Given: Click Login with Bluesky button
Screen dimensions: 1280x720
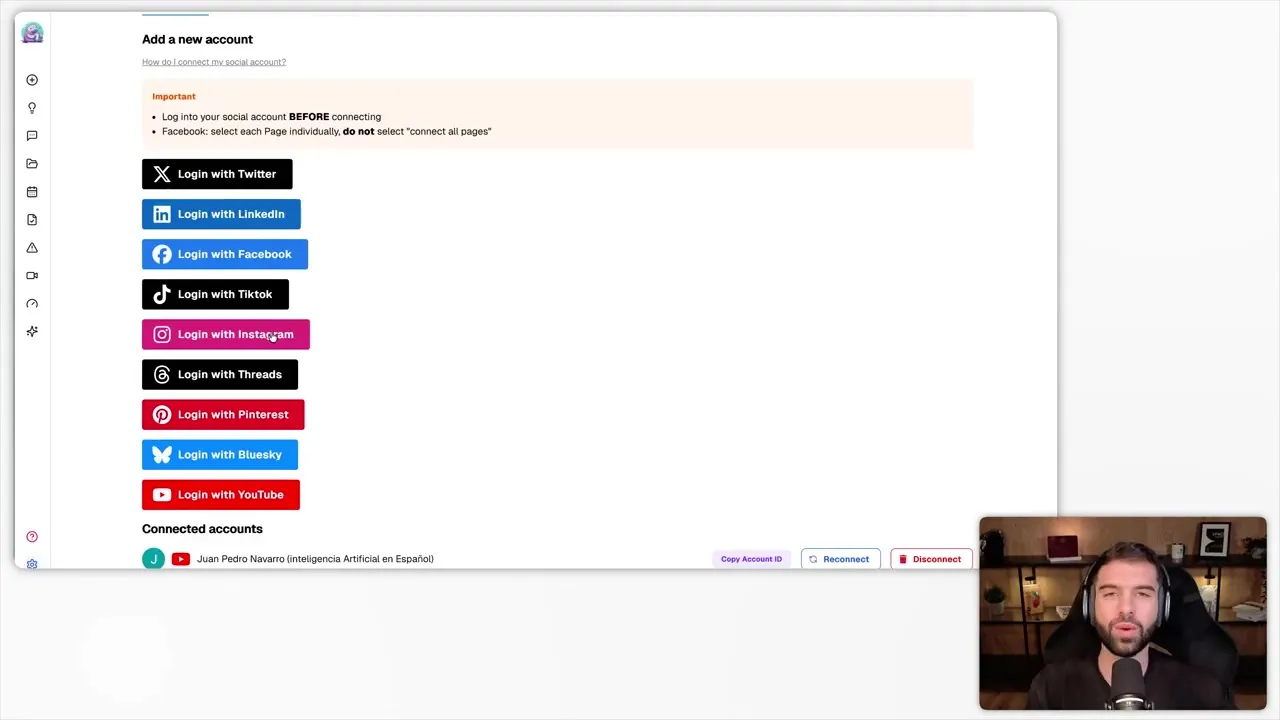Looking at the screenshot, I should coord(220,454).
